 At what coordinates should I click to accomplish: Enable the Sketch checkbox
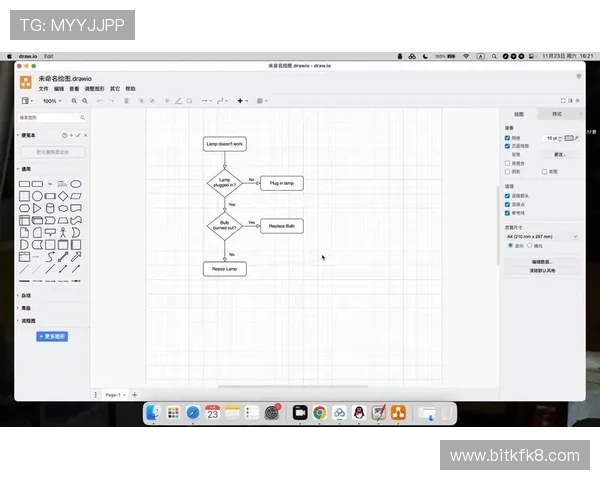click(545, 172)
